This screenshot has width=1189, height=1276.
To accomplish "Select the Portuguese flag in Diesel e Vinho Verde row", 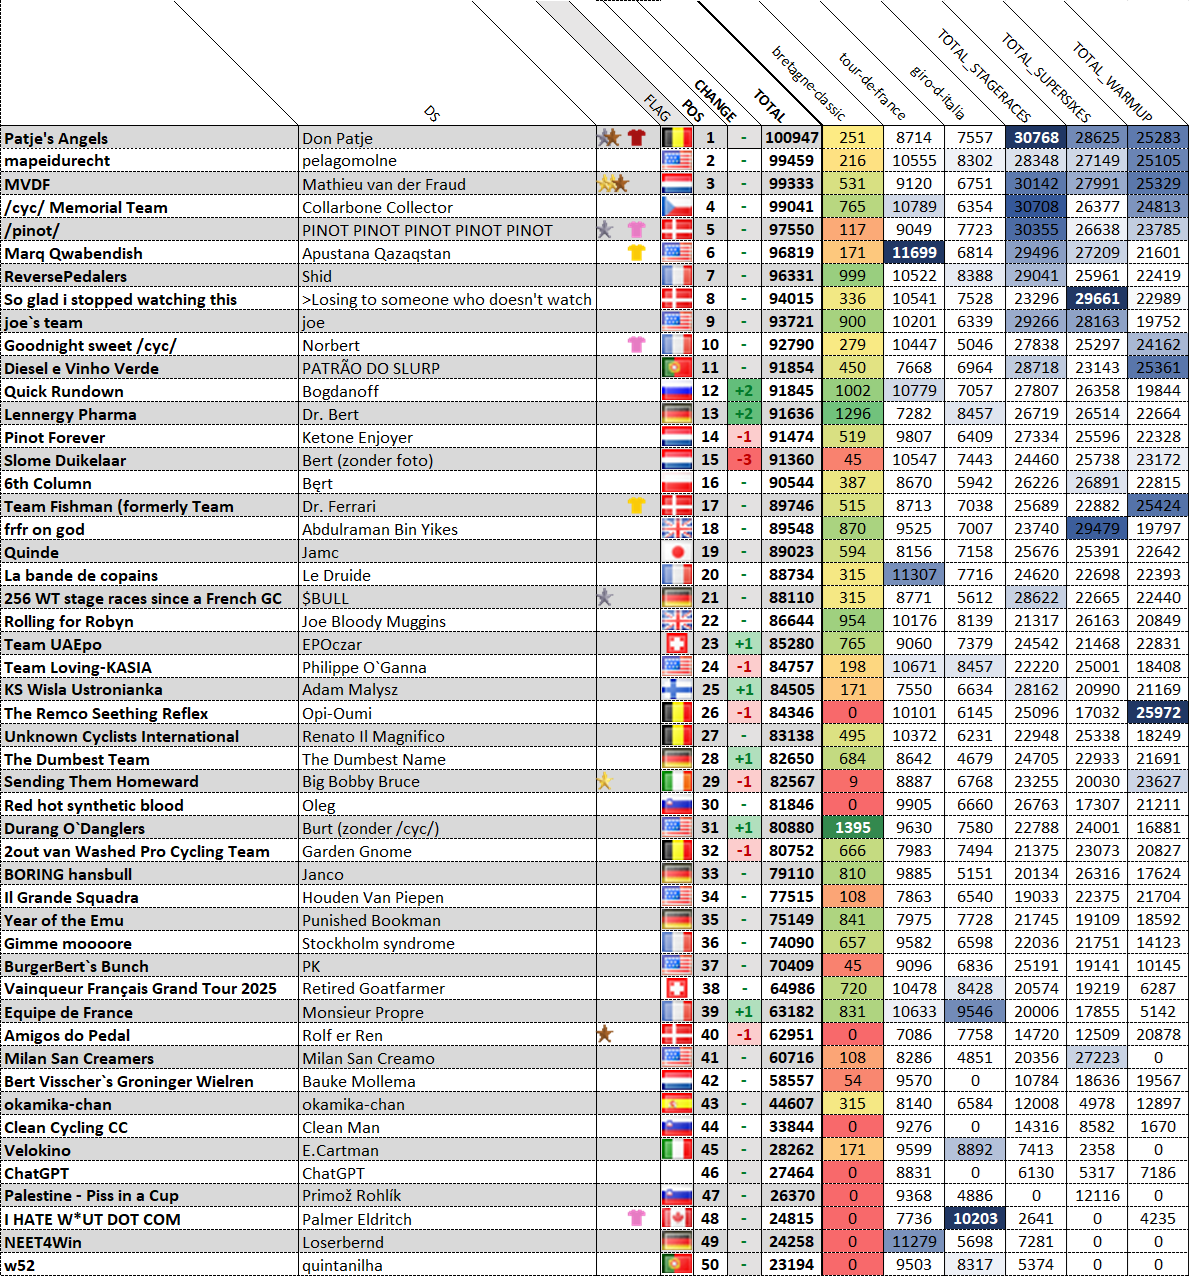I will (677, 367).
